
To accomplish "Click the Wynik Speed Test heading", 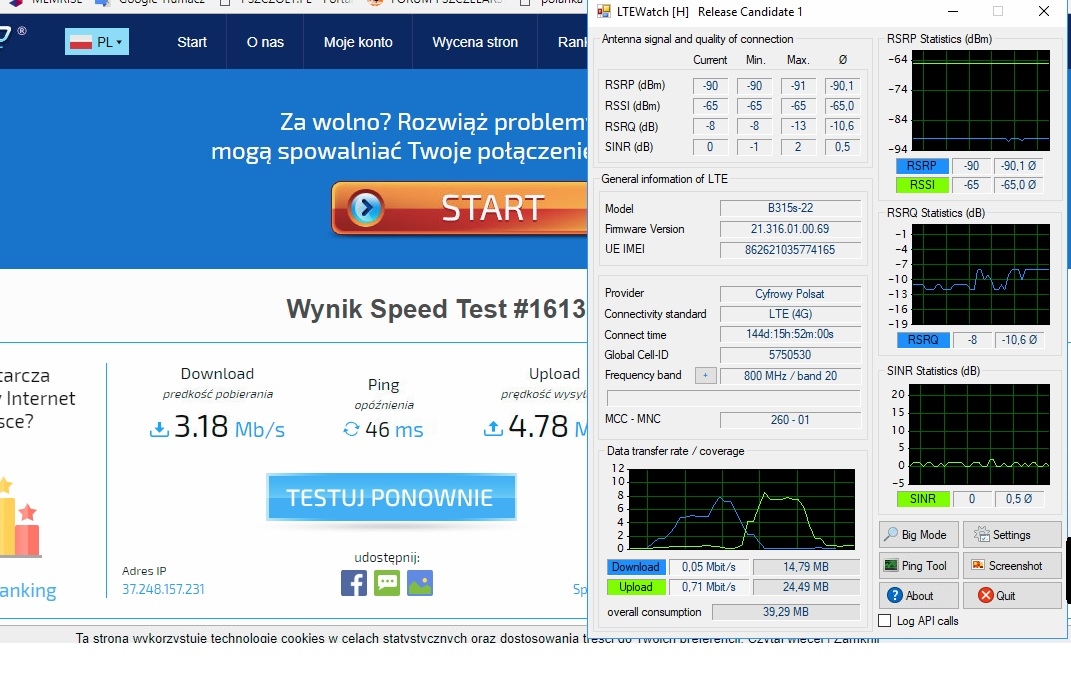I will pyautogui.click(x=436, y=309).
